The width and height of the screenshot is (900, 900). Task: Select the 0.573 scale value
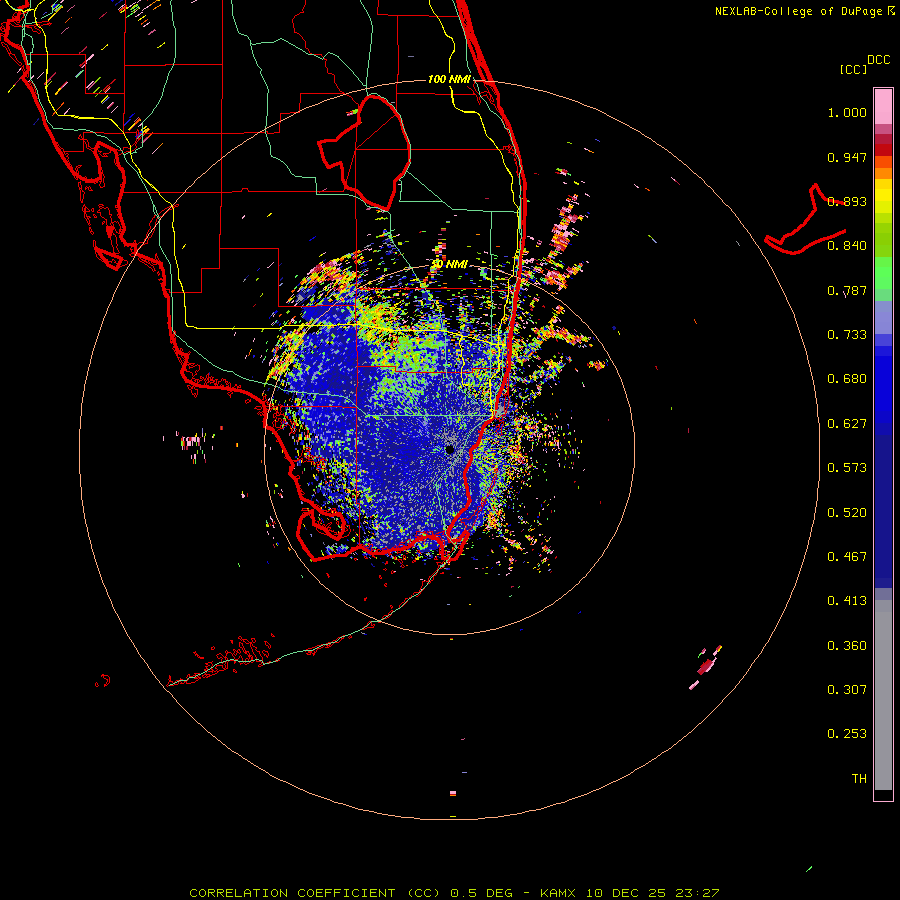[847, 468]
